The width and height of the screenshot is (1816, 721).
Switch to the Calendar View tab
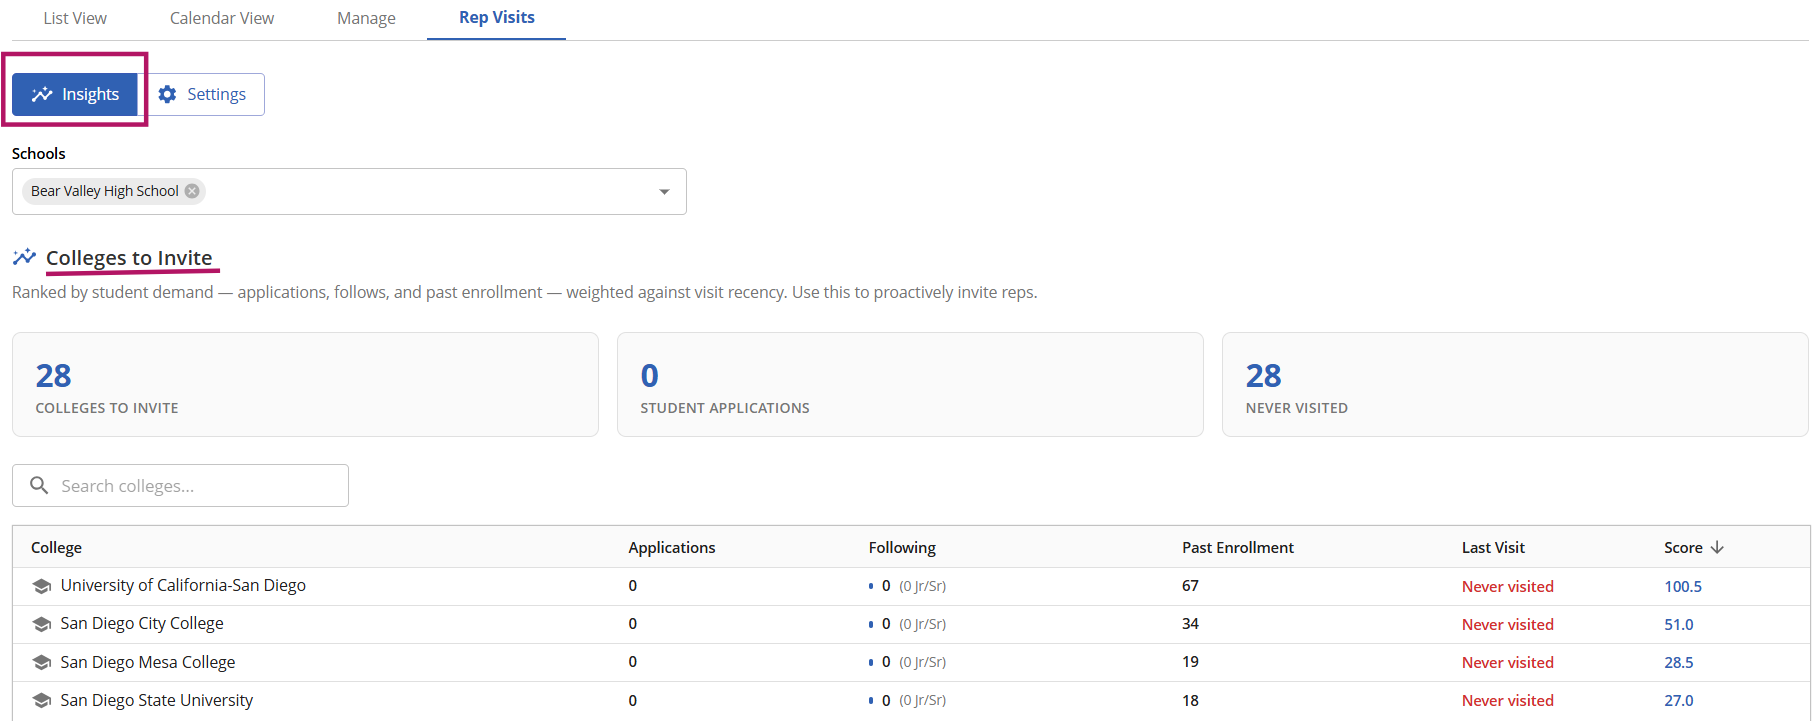click(x=222, y=18)
